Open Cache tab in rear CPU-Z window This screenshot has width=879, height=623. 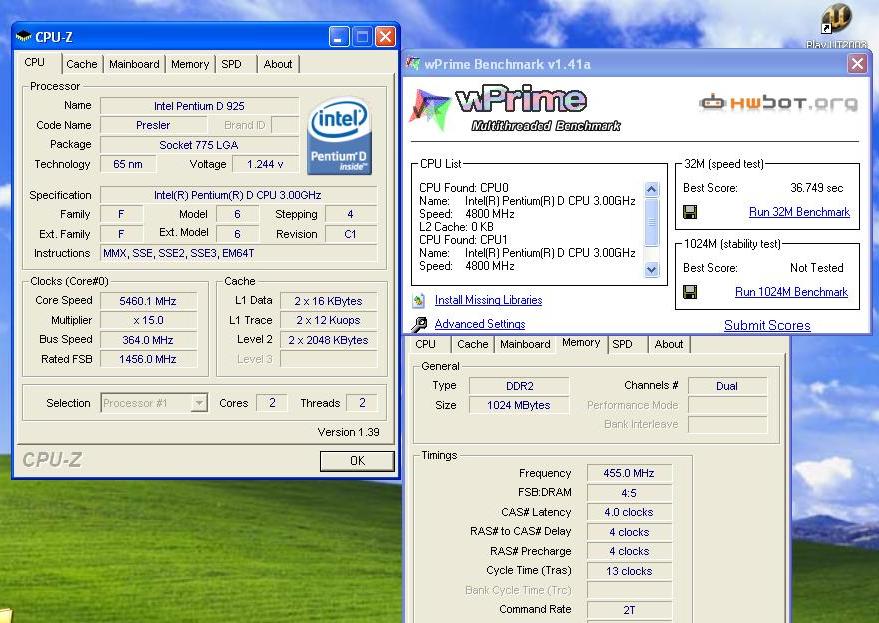click(x=473, y=344)
